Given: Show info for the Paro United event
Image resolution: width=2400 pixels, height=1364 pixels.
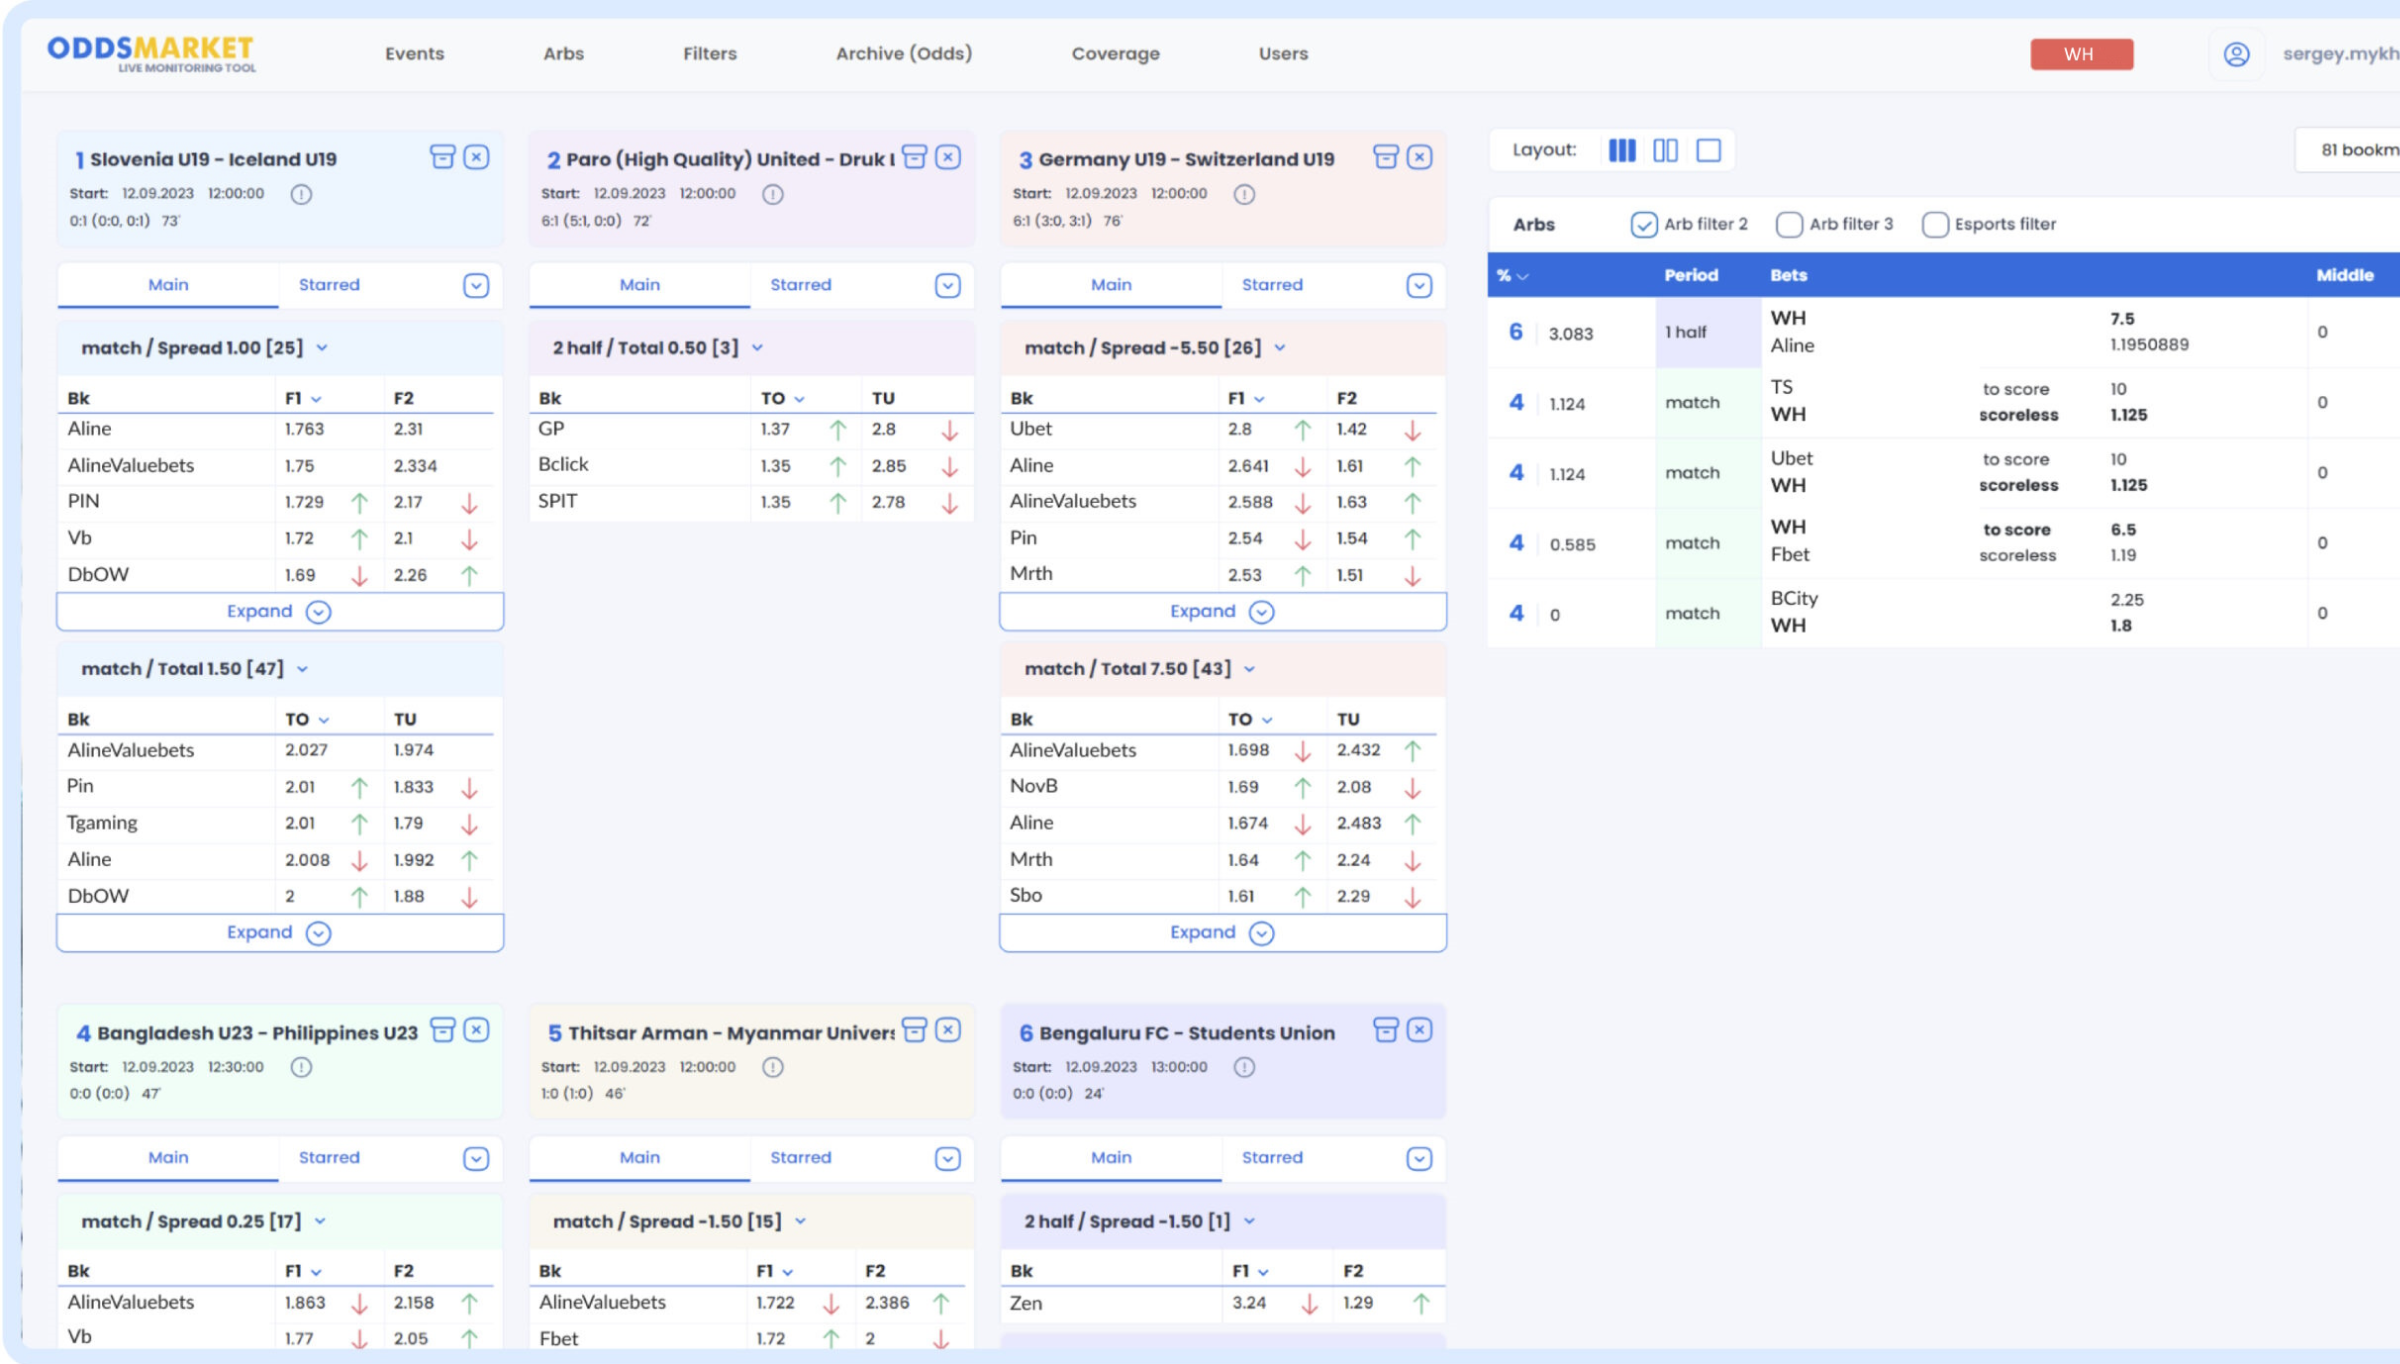Looking at the screenshot, I should 772,194.
